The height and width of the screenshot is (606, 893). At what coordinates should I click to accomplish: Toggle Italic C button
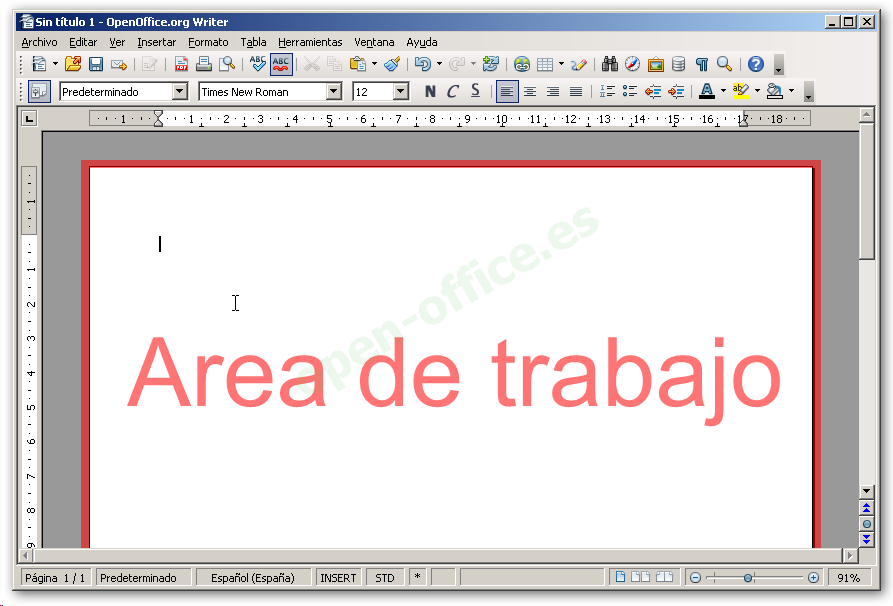coord(453,91)
